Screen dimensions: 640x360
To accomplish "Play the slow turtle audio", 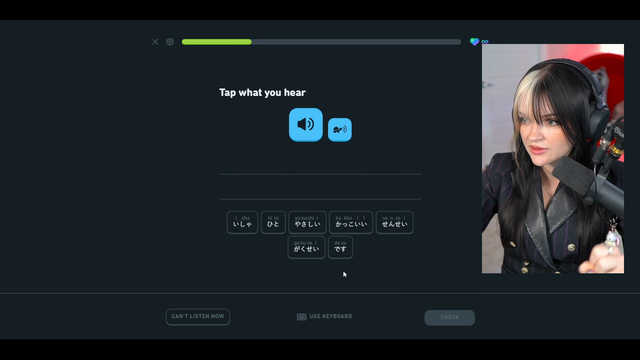I will tap(340, 130).
